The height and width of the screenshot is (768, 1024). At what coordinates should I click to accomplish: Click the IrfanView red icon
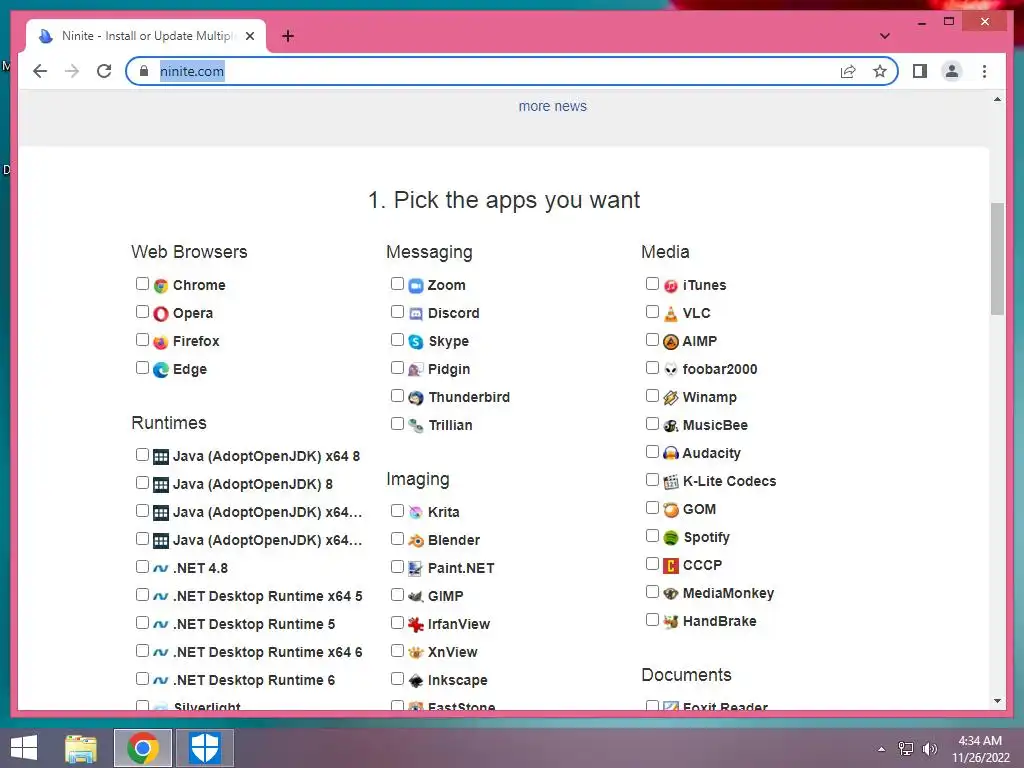[416, 624]
